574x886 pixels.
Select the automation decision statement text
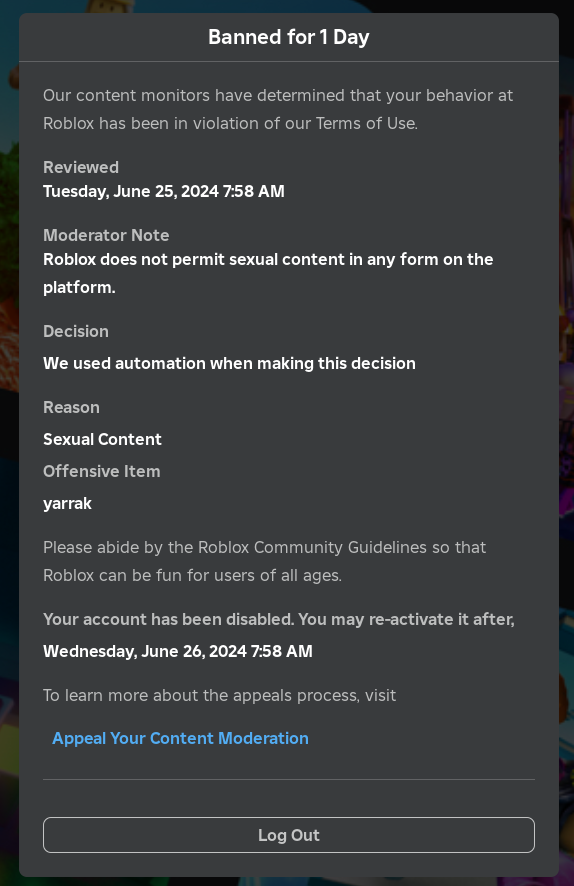229,363
